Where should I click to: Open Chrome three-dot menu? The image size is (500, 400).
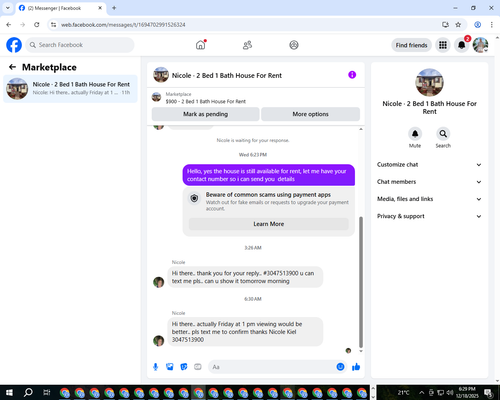[492, 25]
